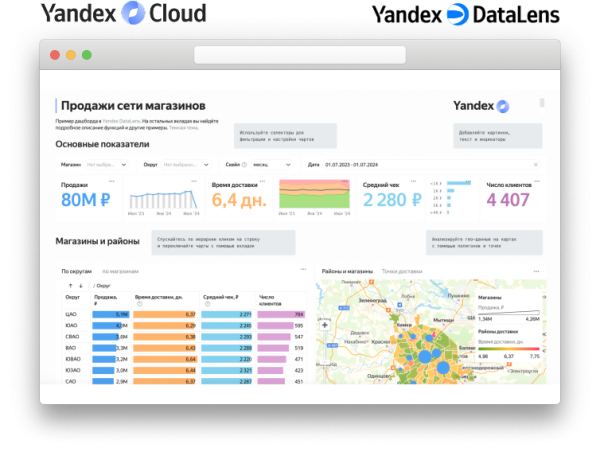The height and width of the screenshot is (452, 600).
Task: Click the delivery time color gradient legend
Action: click(x=509, y=349)
